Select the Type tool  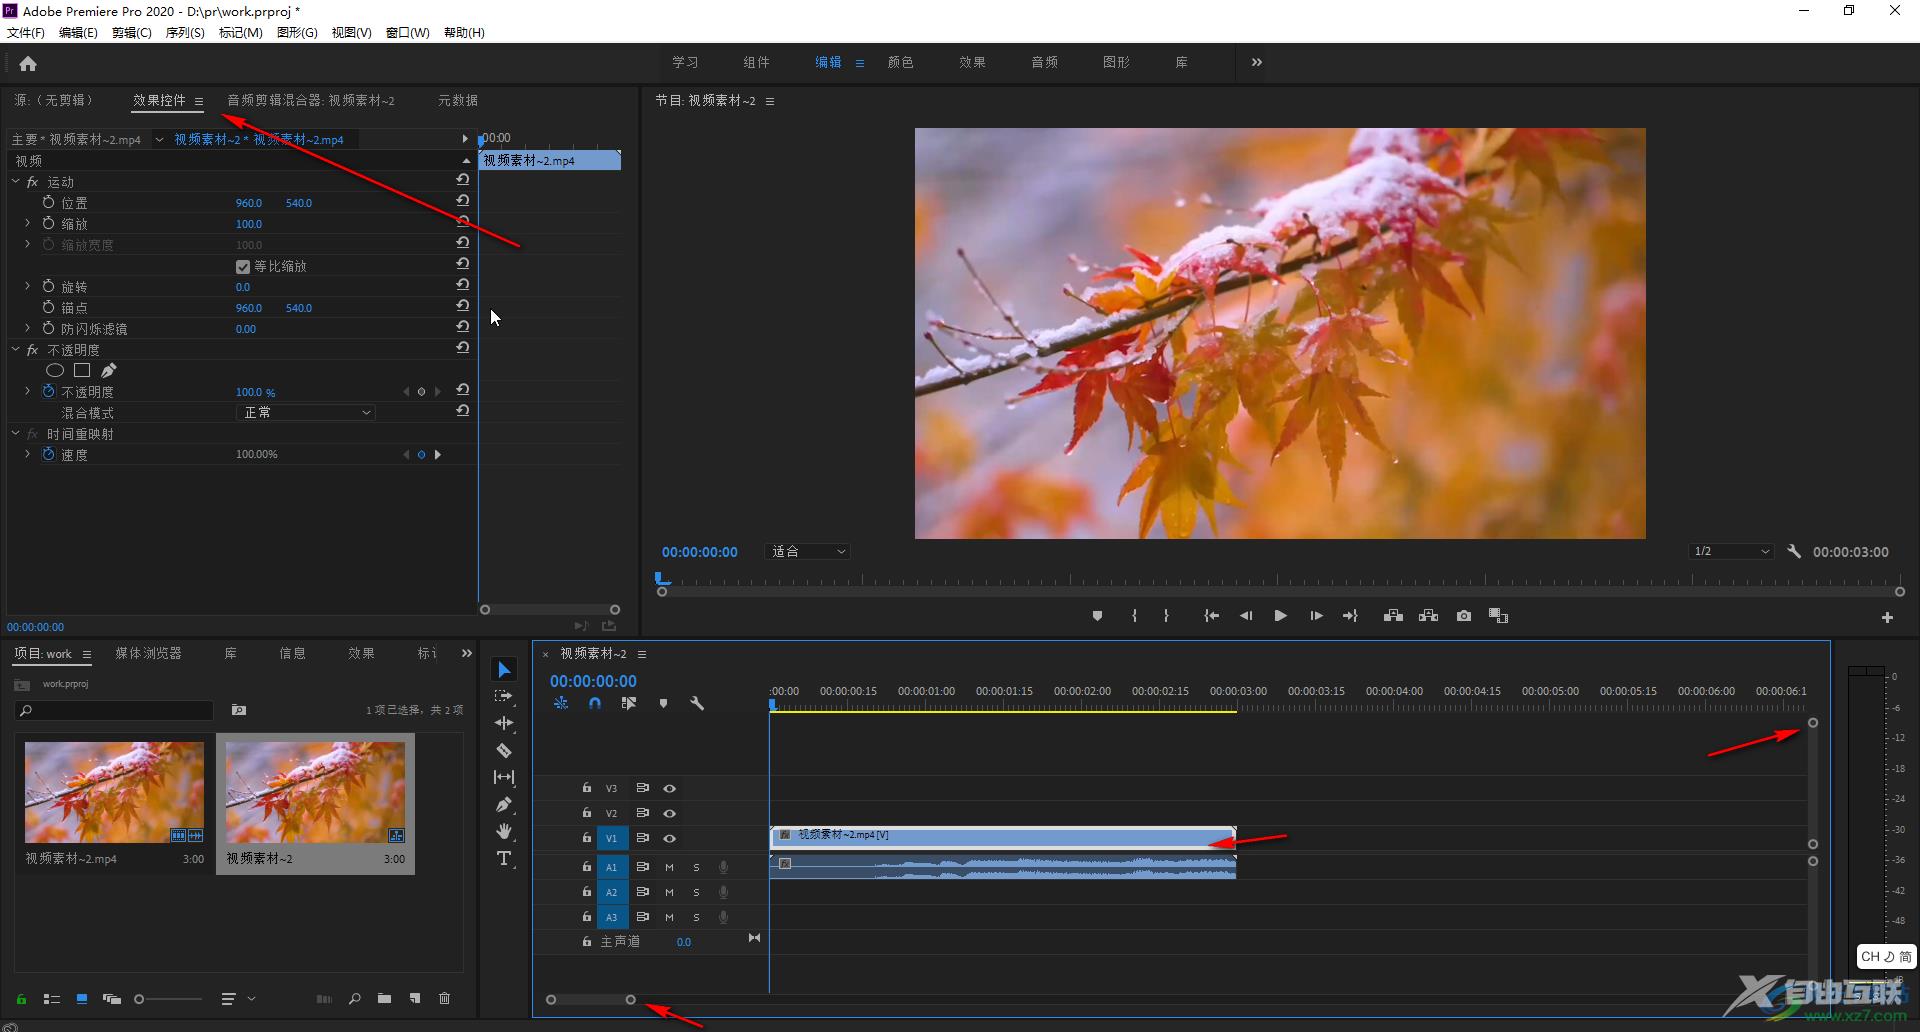[x=504, y=858]
